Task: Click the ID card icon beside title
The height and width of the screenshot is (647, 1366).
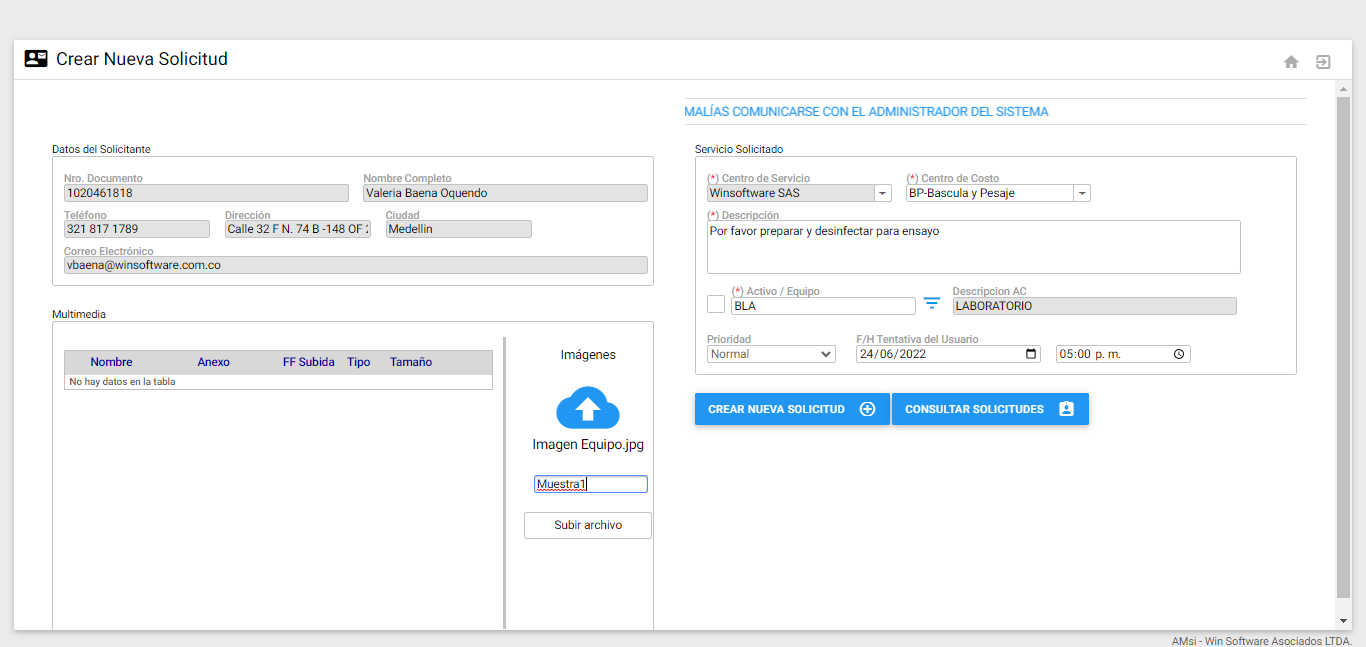Action: 36,59
